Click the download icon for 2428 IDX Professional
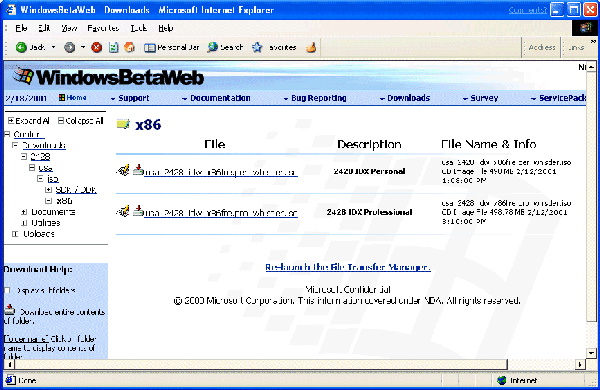600x390 pixels. tap(138, 211)
